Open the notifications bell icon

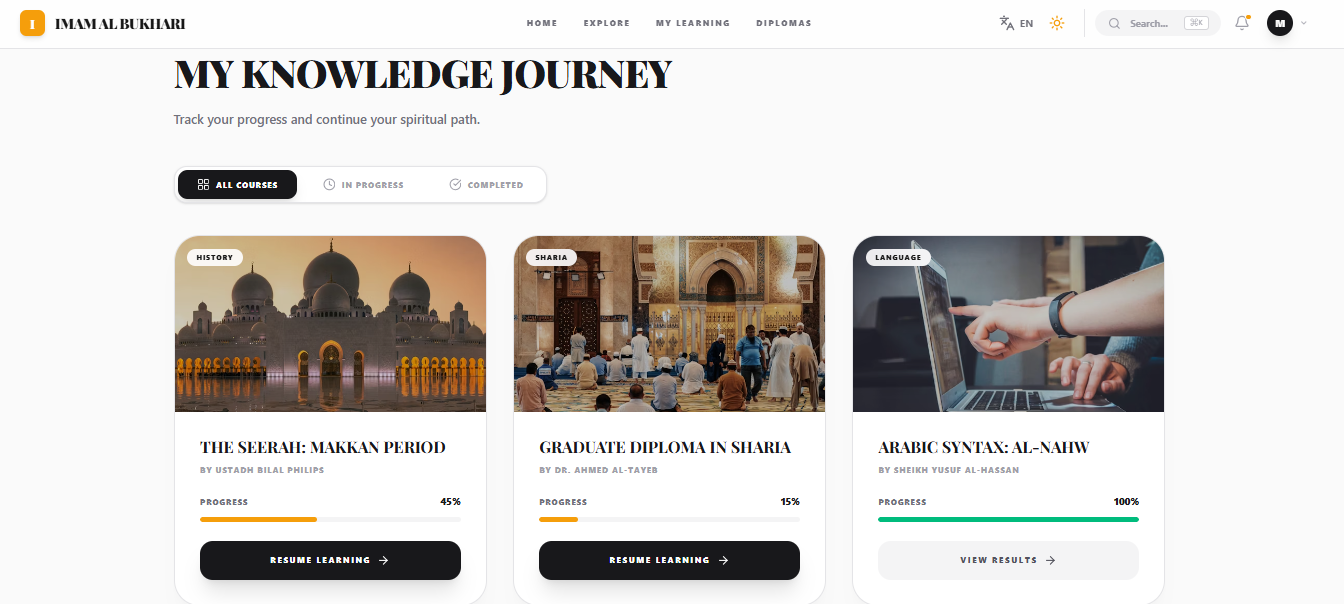pos(1242,23)
